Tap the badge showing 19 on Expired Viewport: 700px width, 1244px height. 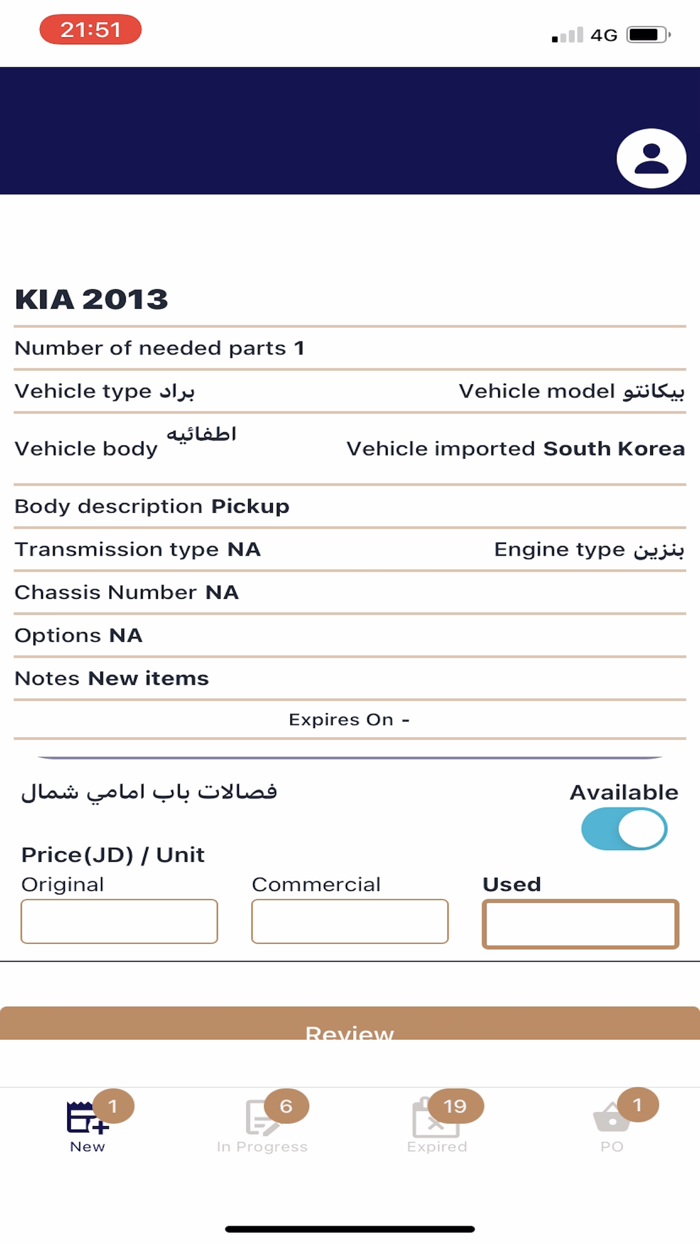pos(456,1106)
